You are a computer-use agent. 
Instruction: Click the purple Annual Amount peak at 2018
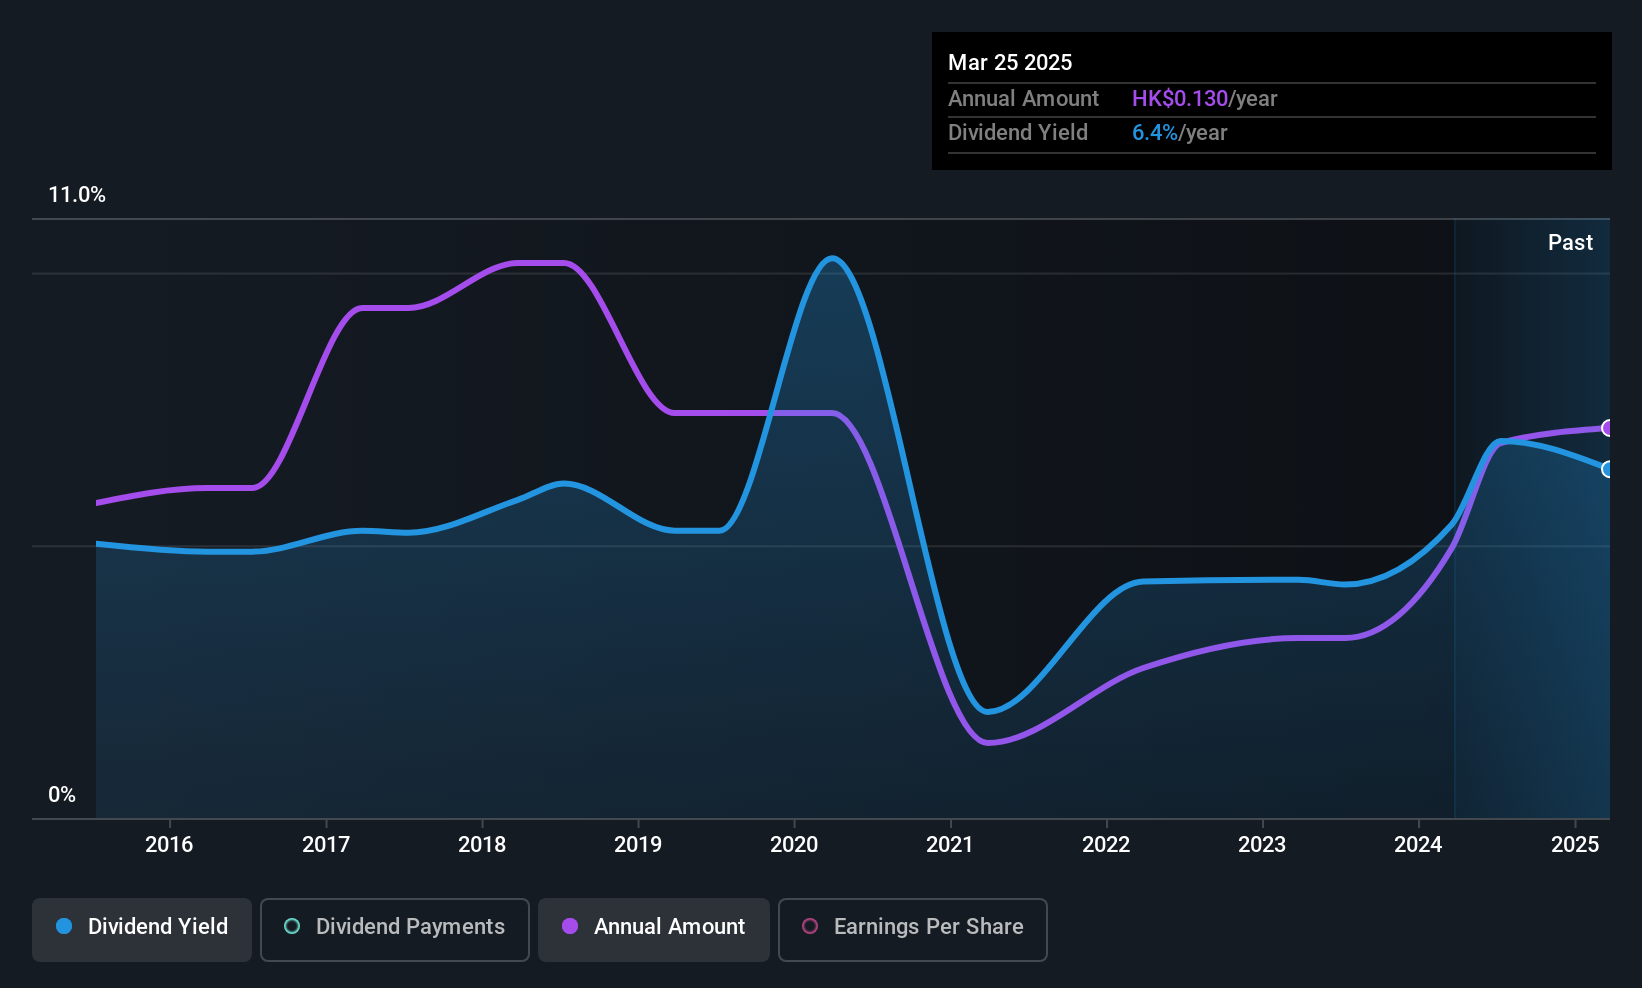pyautogui.click(x=540, y=263)
